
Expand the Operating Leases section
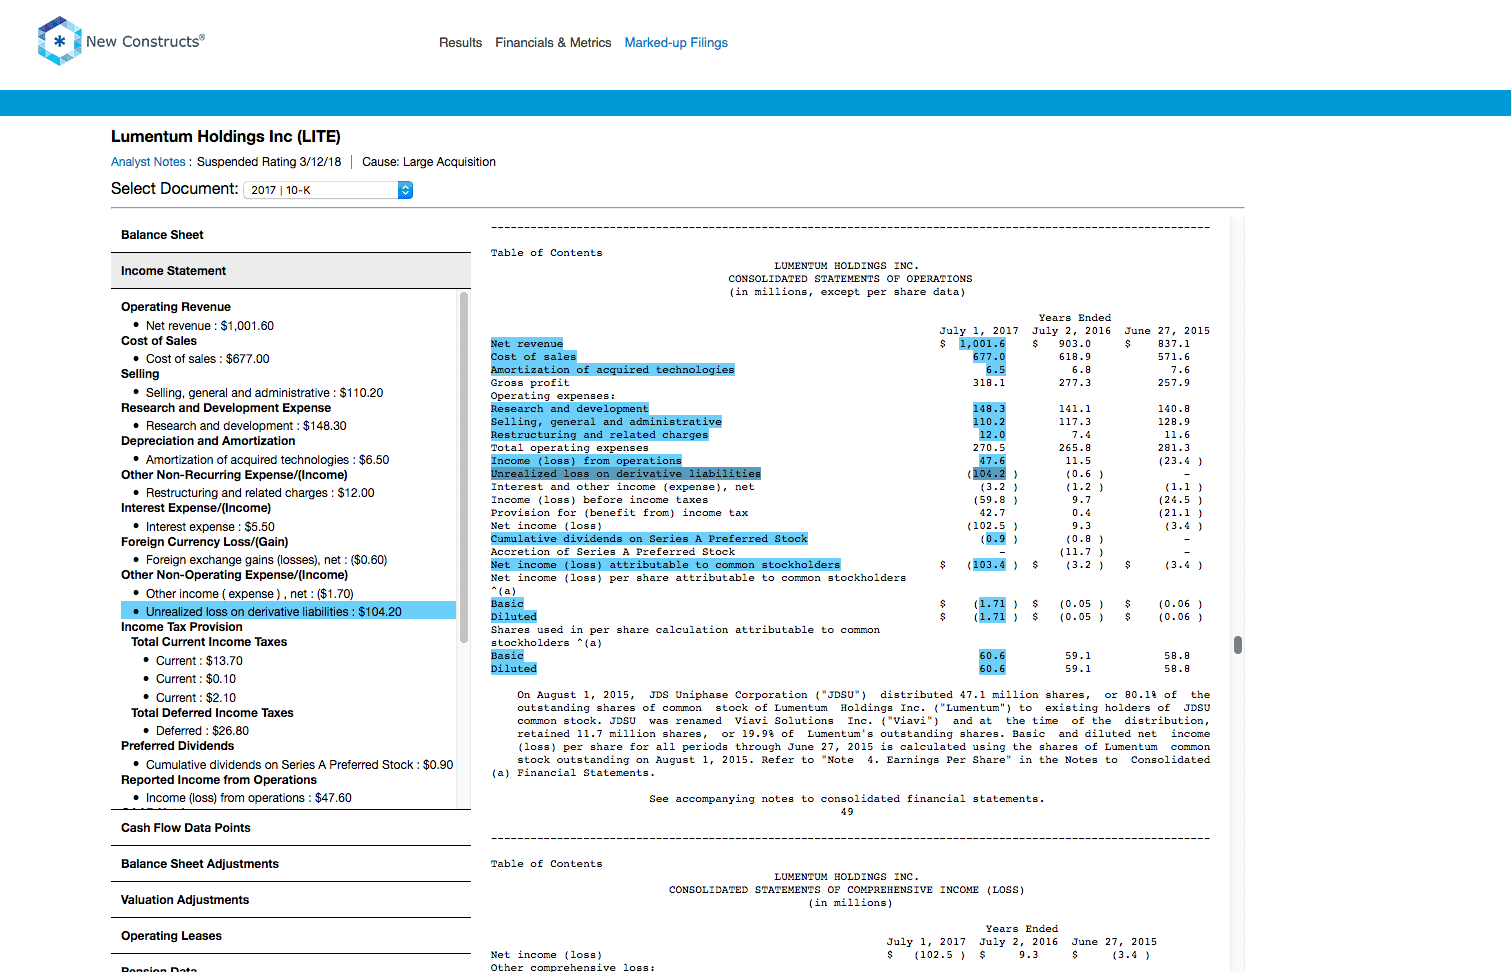291,936
